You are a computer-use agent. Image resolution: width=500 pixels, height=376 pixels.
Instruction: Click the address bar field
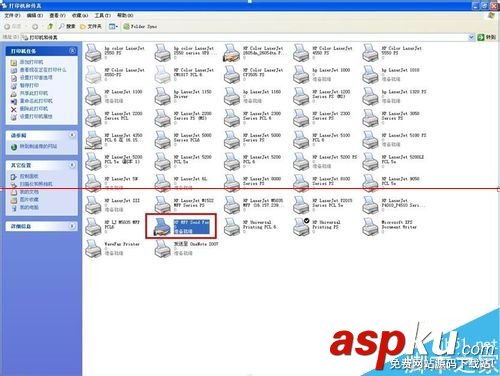(x=245, y=37)
